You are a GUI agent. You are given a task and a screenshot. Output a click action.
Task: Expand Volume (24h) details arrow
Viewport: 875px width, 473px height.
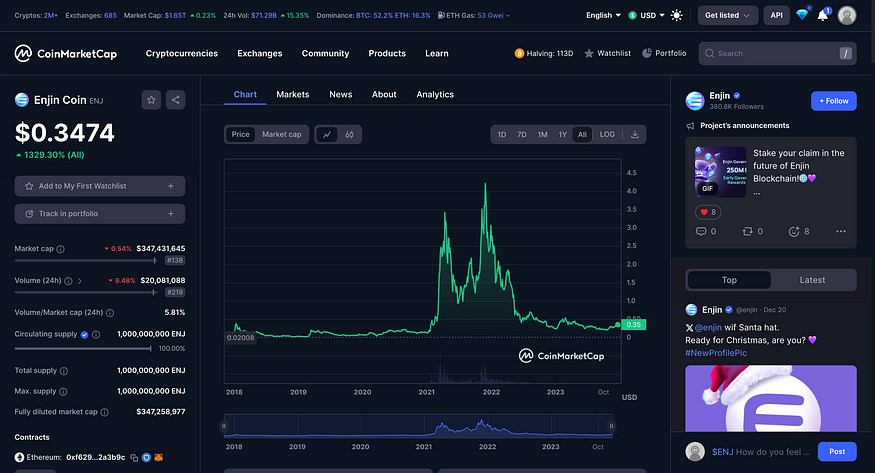(x=80, y=281)
